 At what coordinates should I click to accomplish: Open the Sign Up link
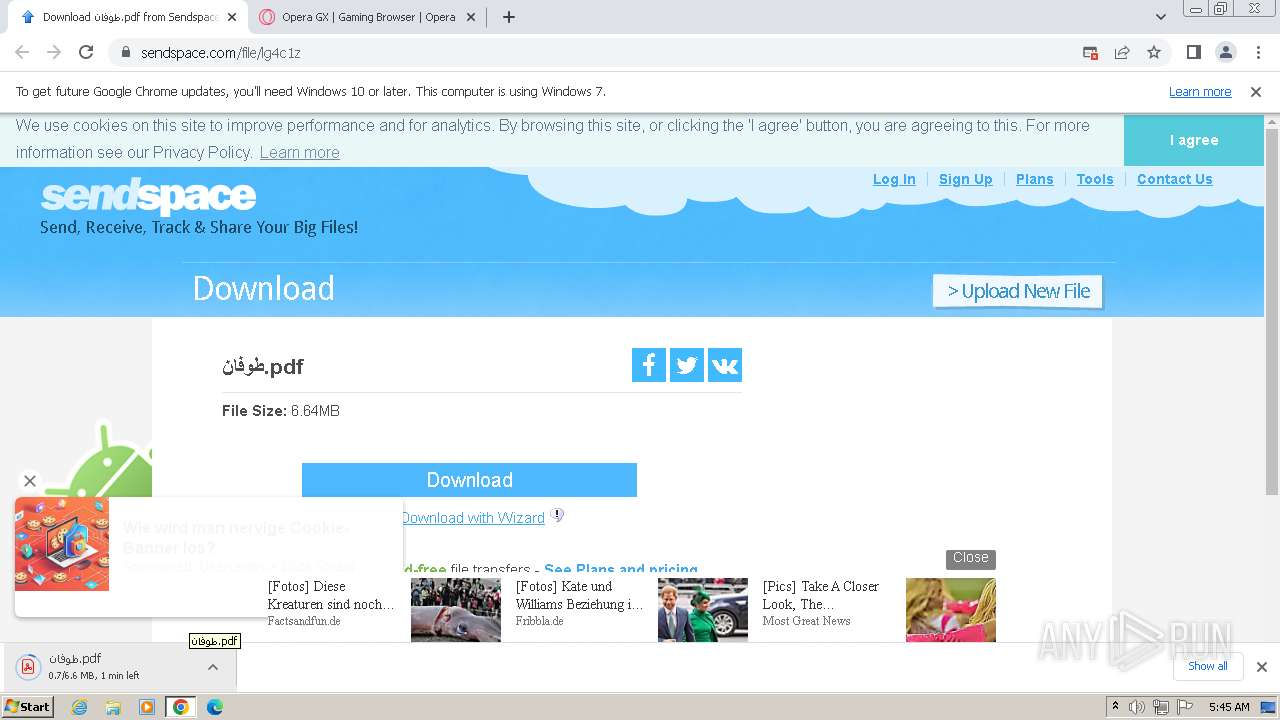pos(966,179)
